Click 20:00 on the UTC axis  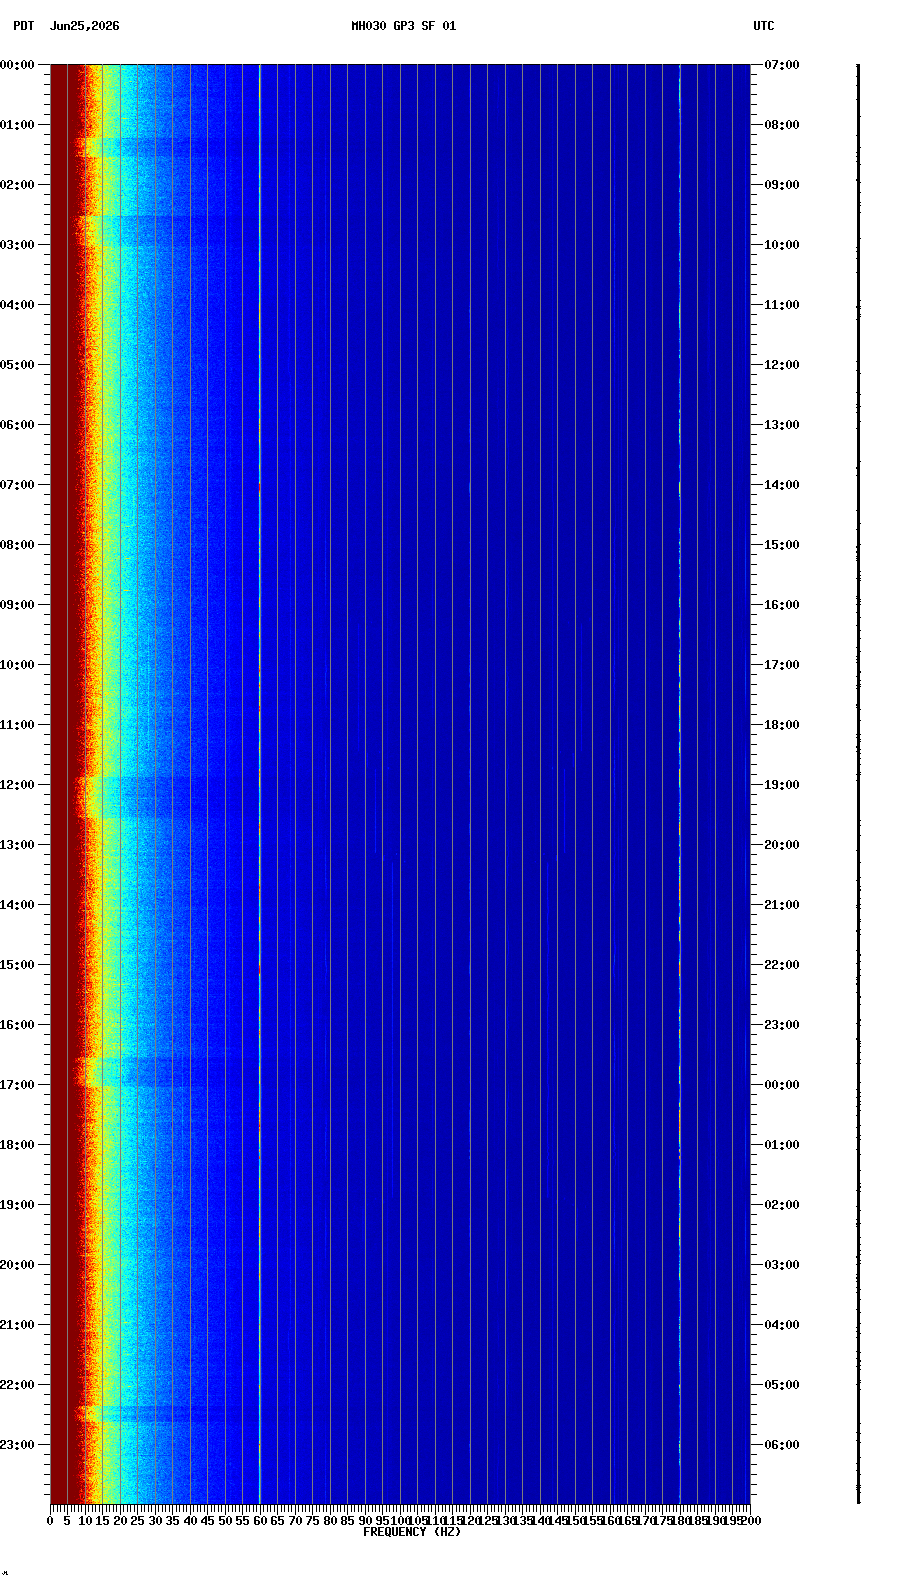(x=782, y=845)
